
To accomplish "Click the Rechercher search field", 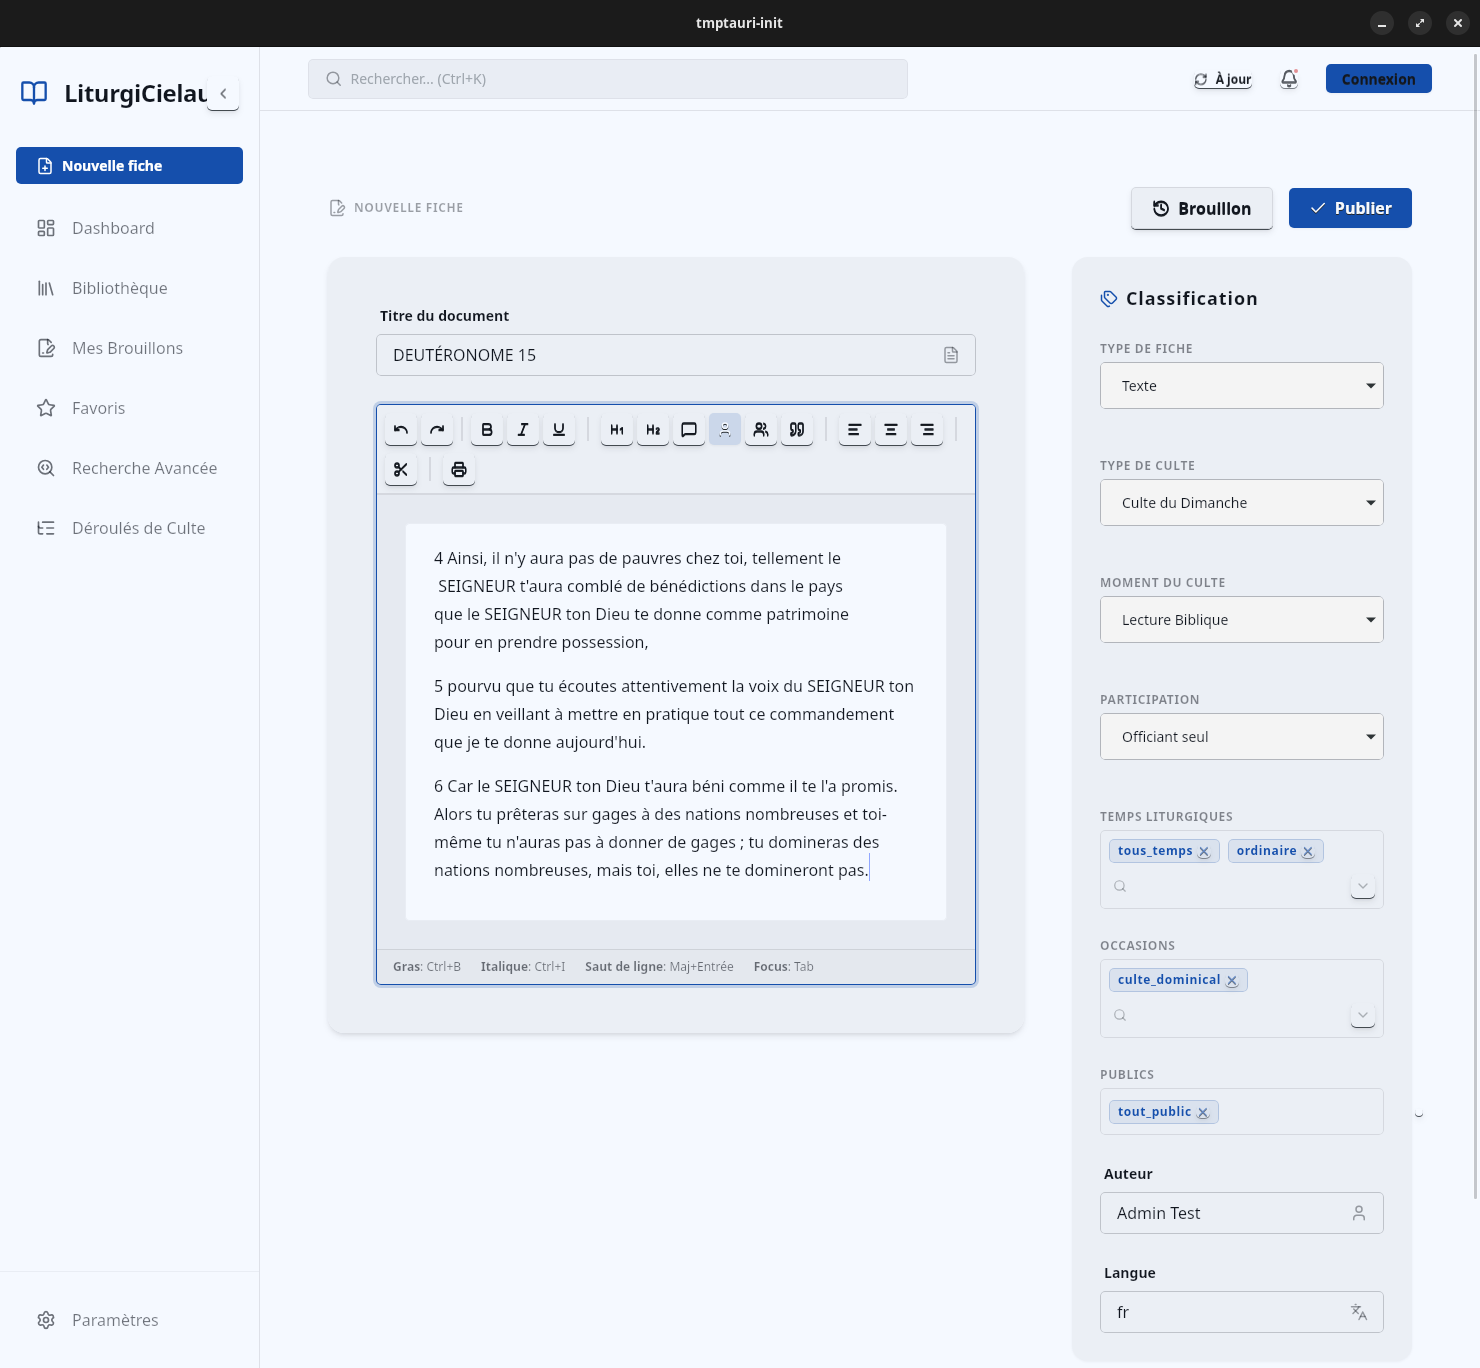I will [x=607, y=79].
